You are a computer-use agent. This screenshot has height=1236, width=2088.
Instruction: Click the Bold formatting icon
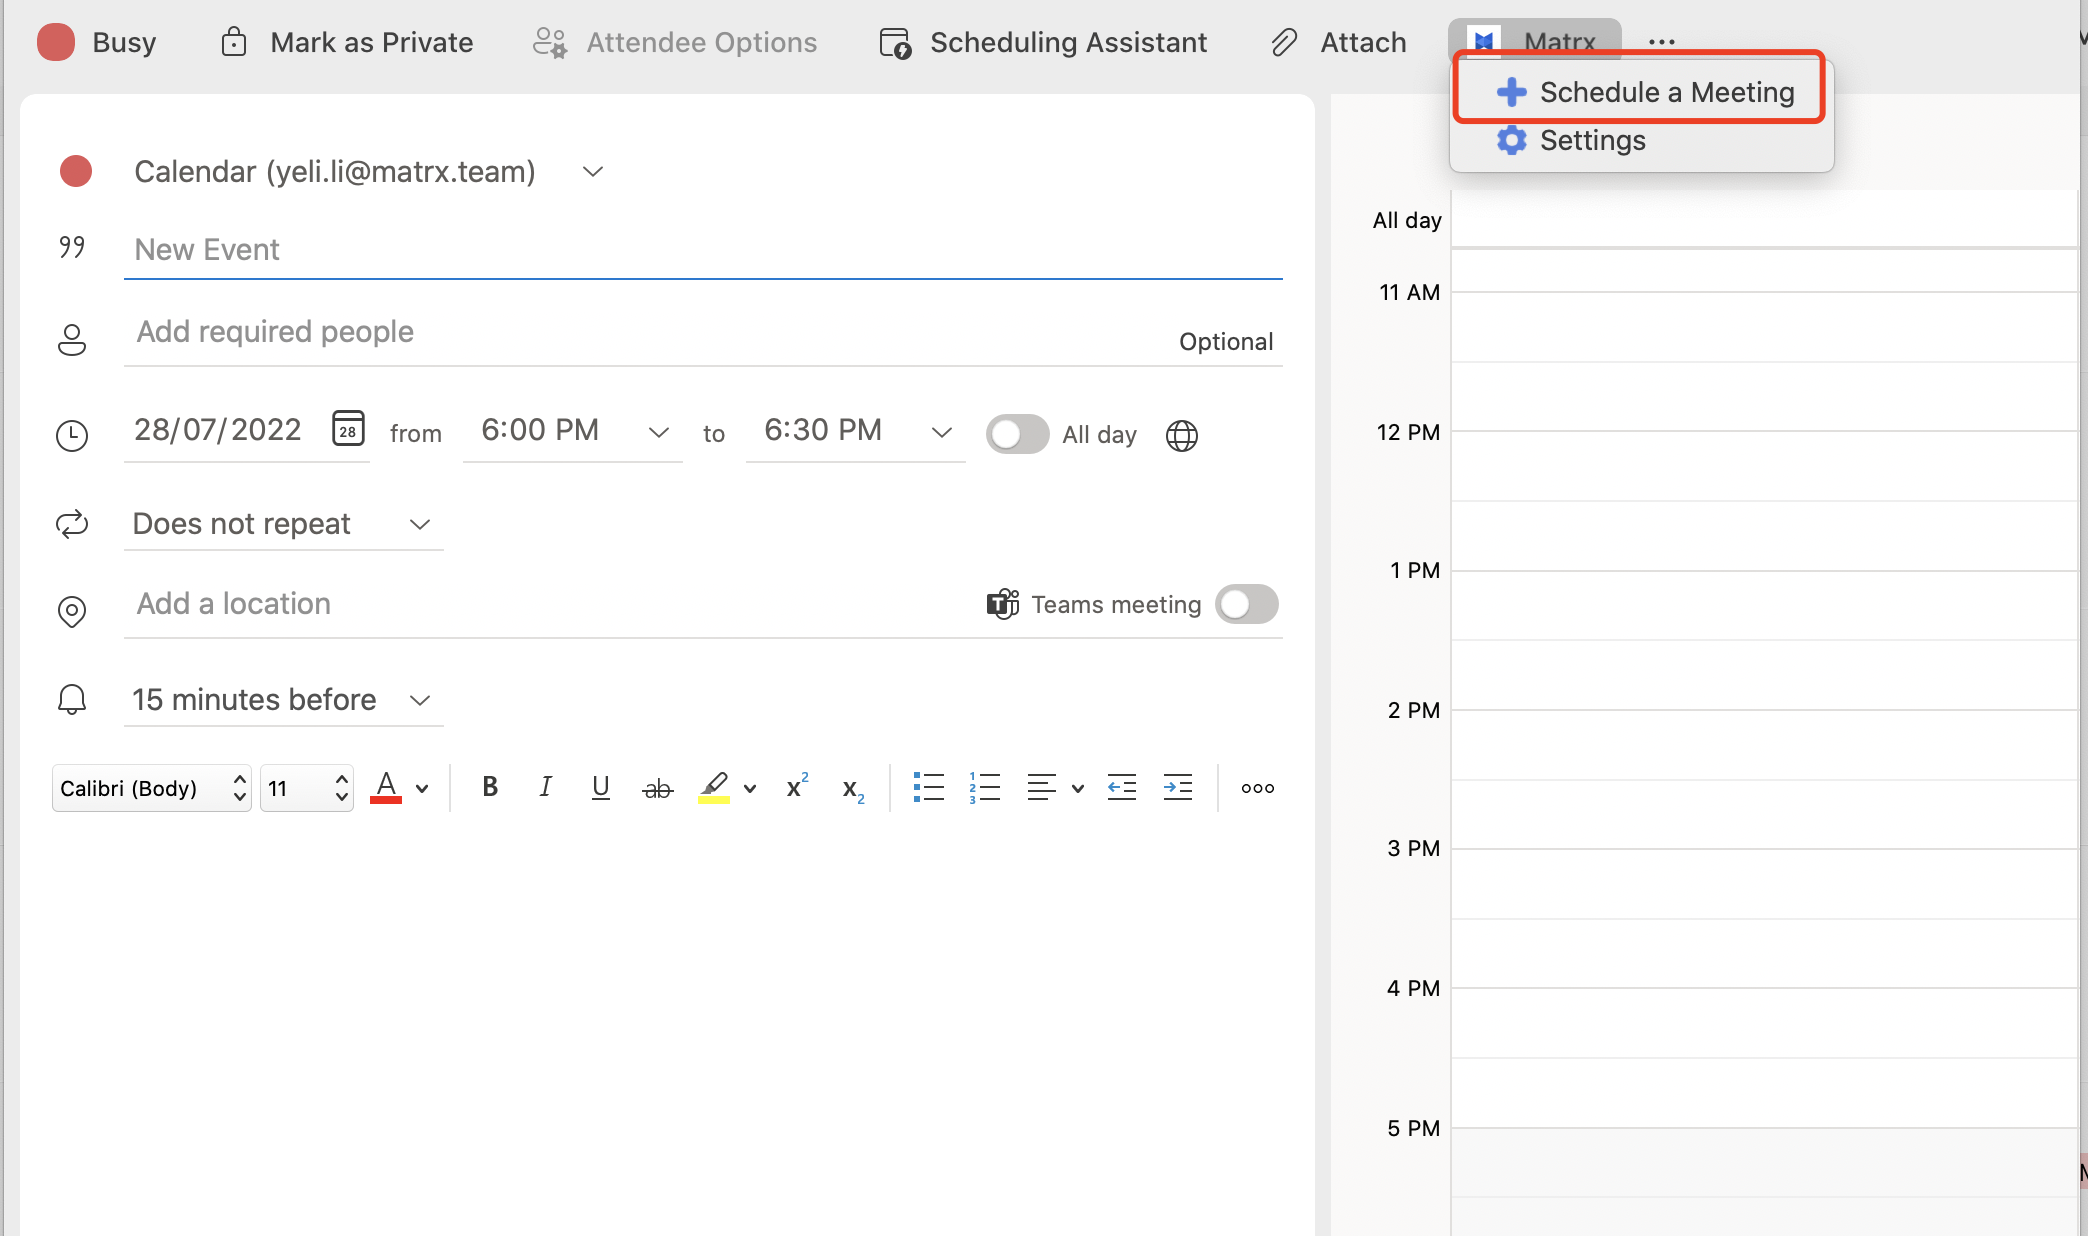pyautogui.click(x=490, y=787)
